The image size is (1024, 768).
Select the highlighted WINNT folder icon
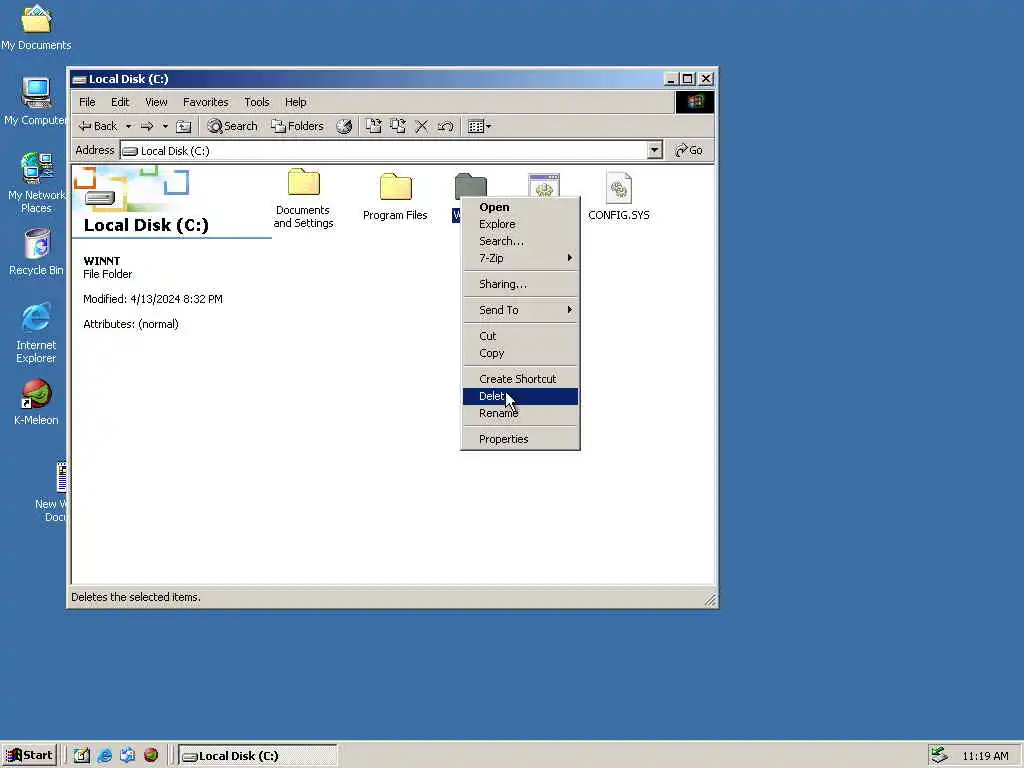tap(471, 186)
